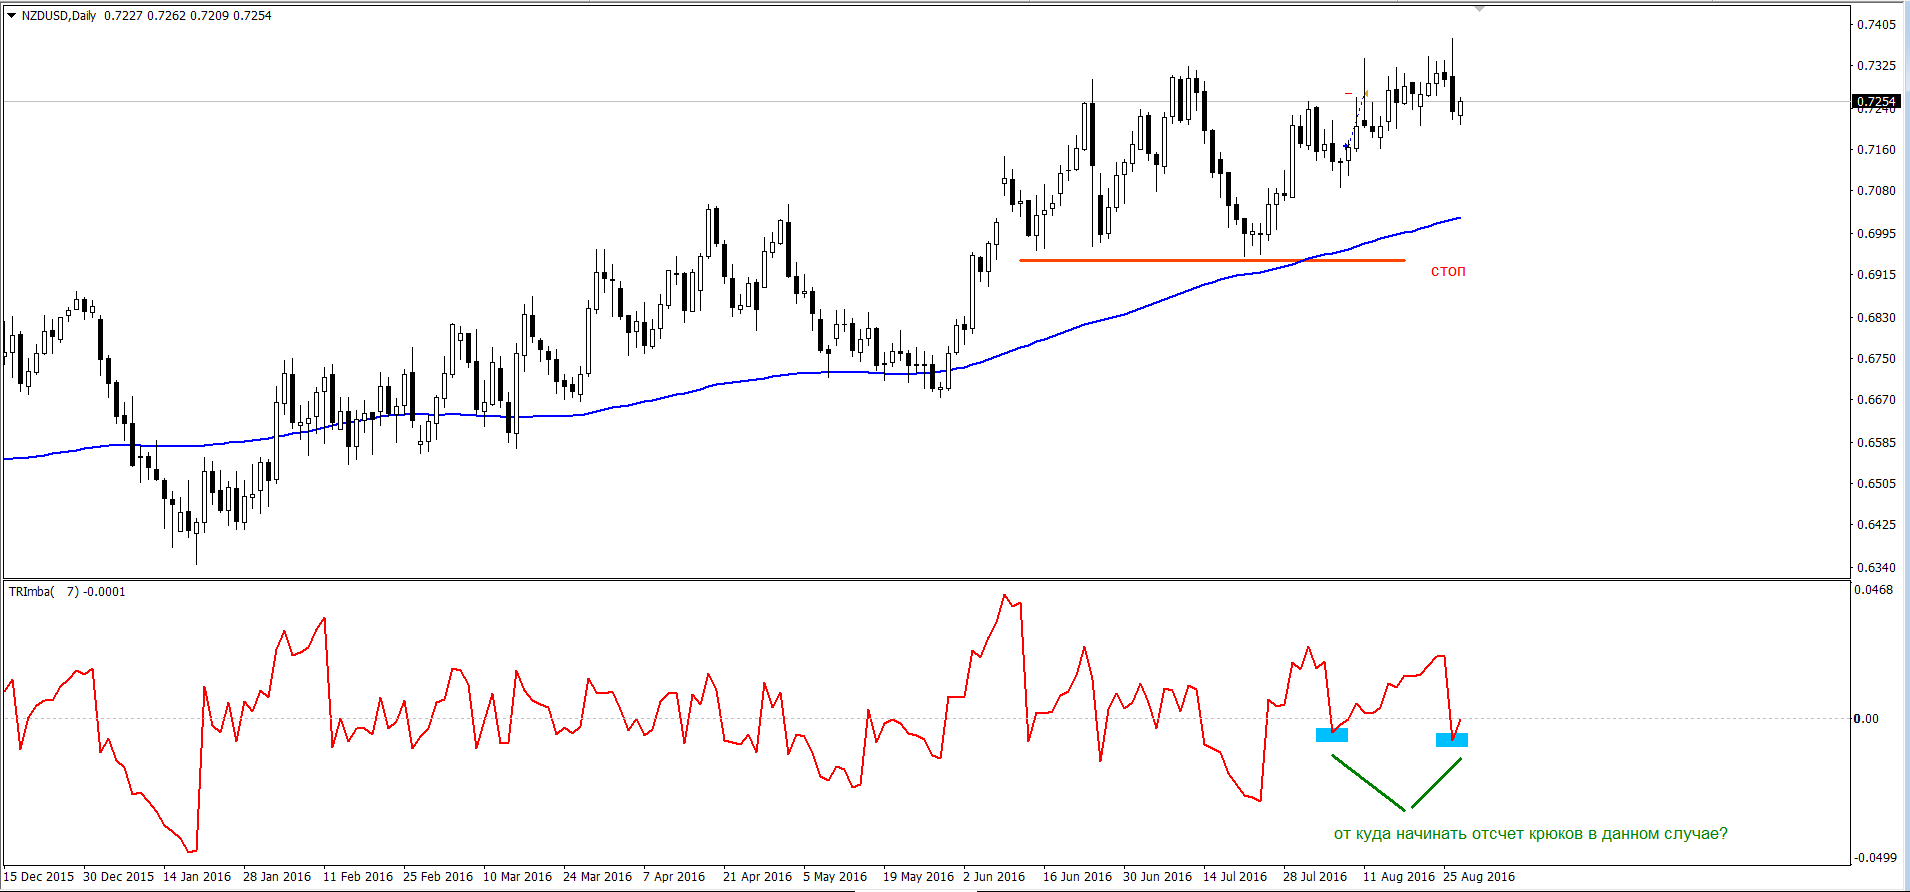The width and height of the screenshot is (1910, 892).
Task: Click price axis value 0.6505
Action: point(1876,483)
